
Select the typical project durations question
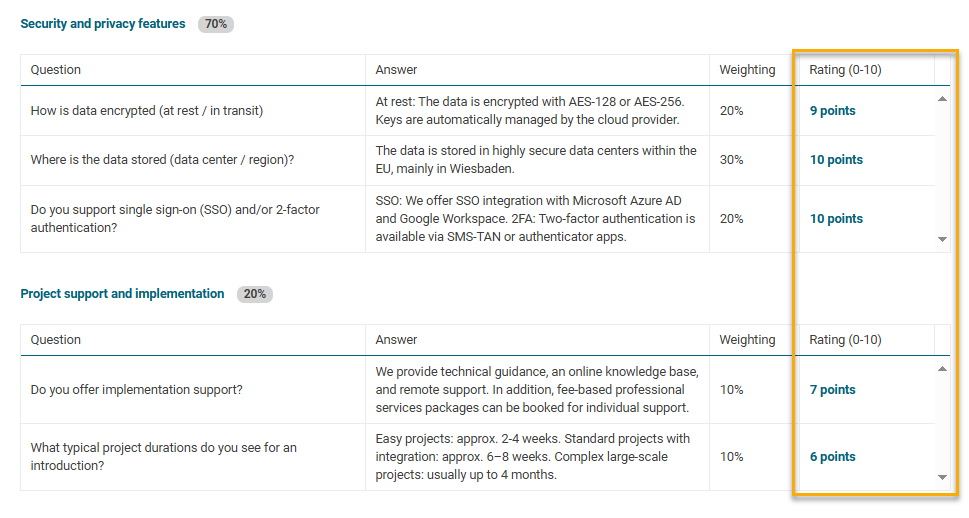(x=164, y=457)
